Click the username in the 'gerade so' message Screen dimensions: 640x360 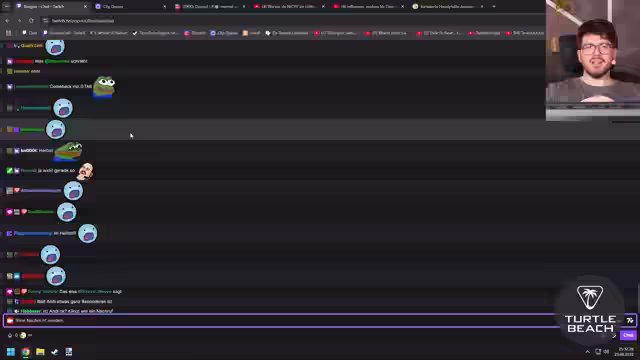29,171
